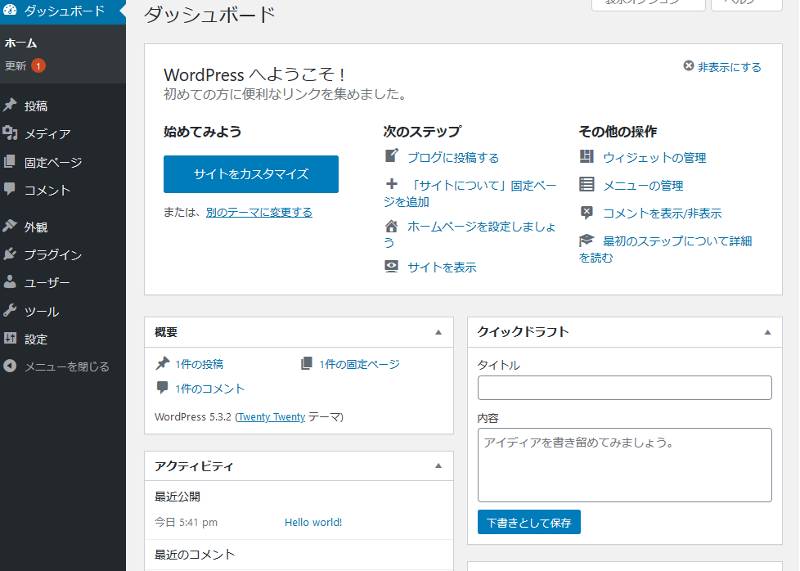Click the speech bubble icon beside コメント menu

(10, 189)
